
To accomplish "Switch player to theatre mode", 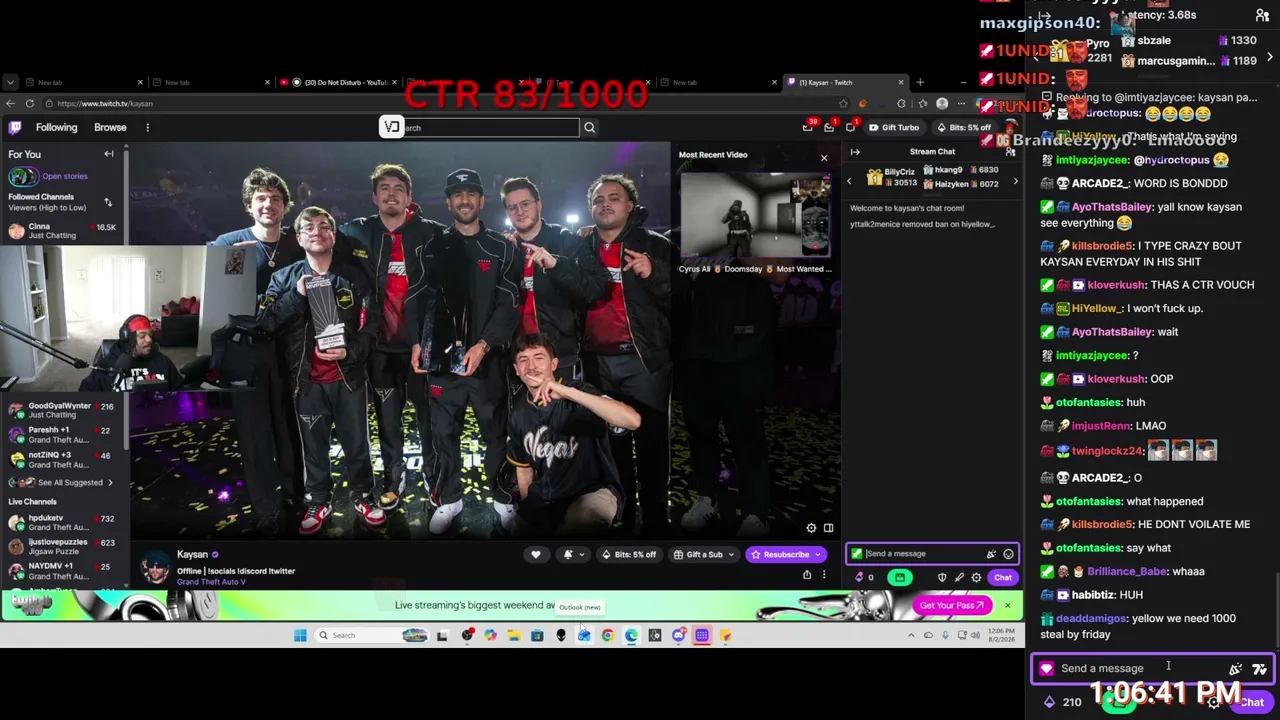I will [x=828, y=528].
